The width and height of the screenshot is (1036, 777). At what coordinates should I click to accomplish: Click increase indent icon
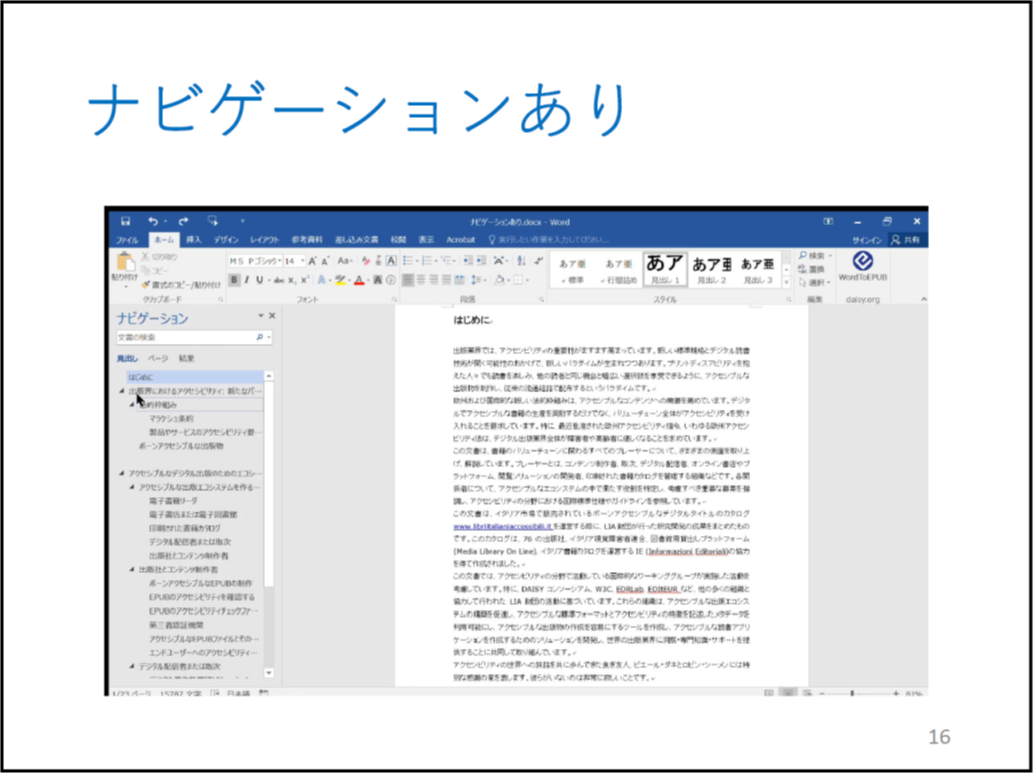(481, 261)
